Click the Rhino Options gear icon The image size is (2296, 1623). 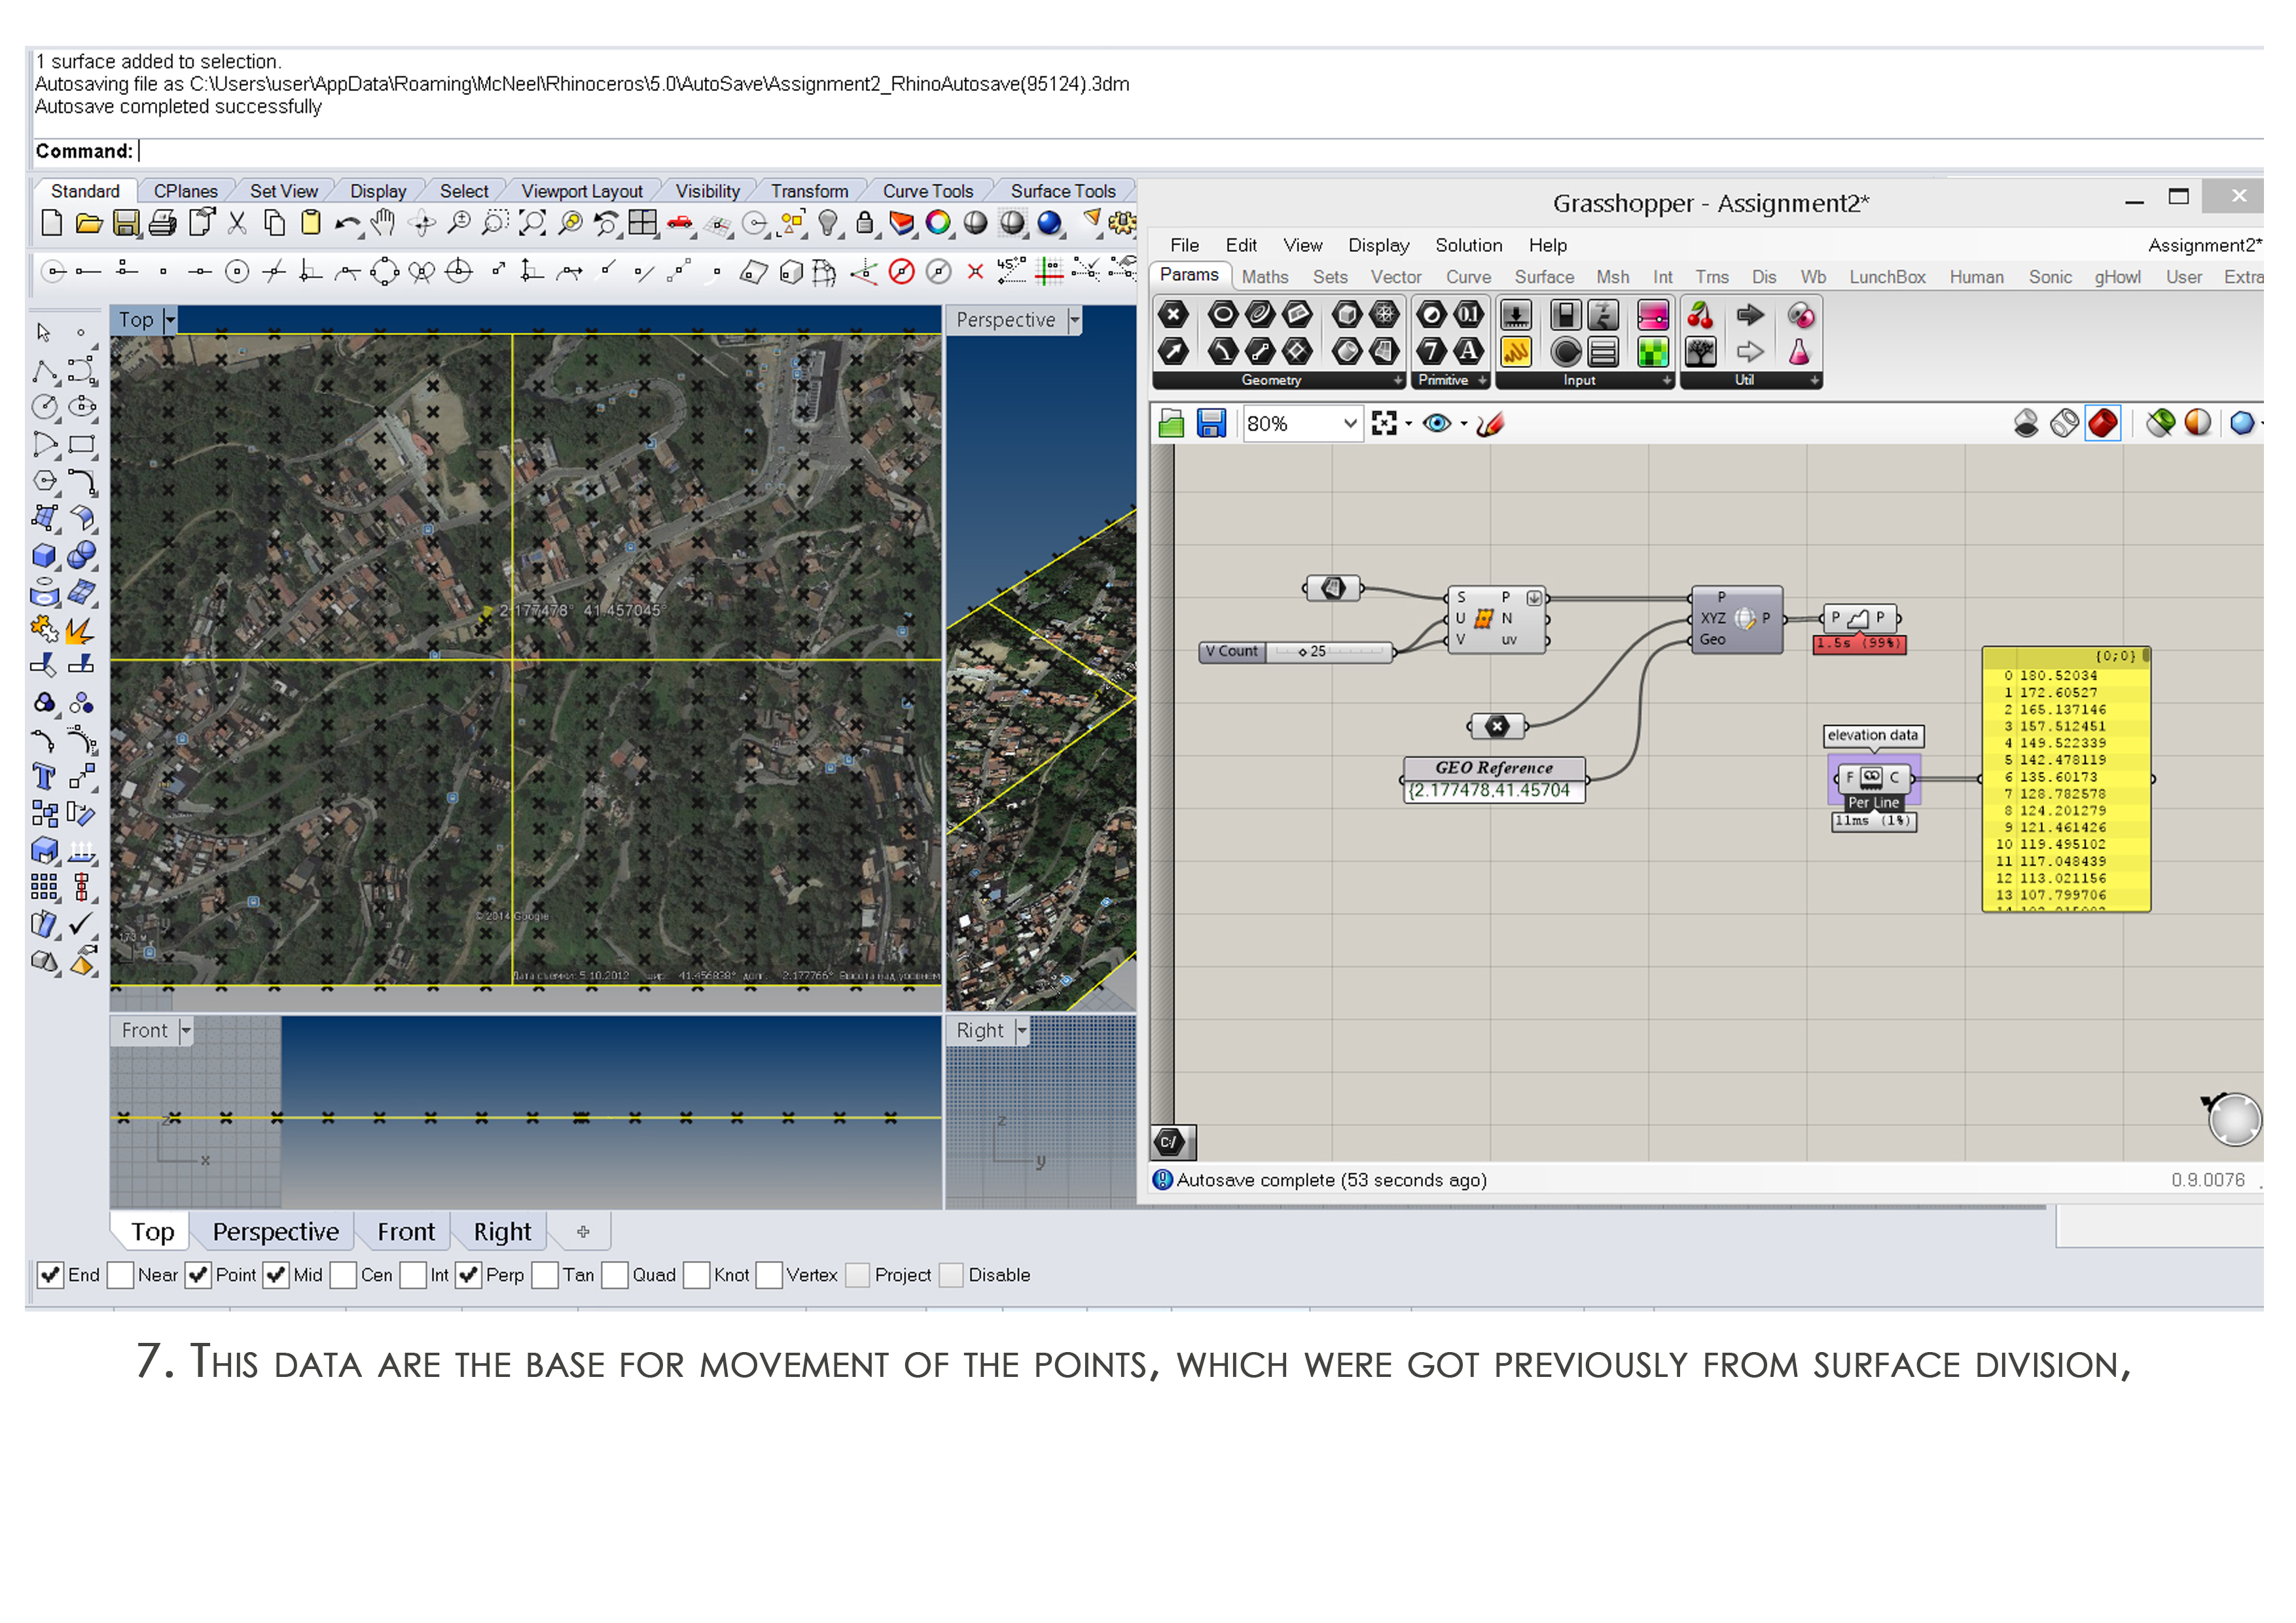1123,223
